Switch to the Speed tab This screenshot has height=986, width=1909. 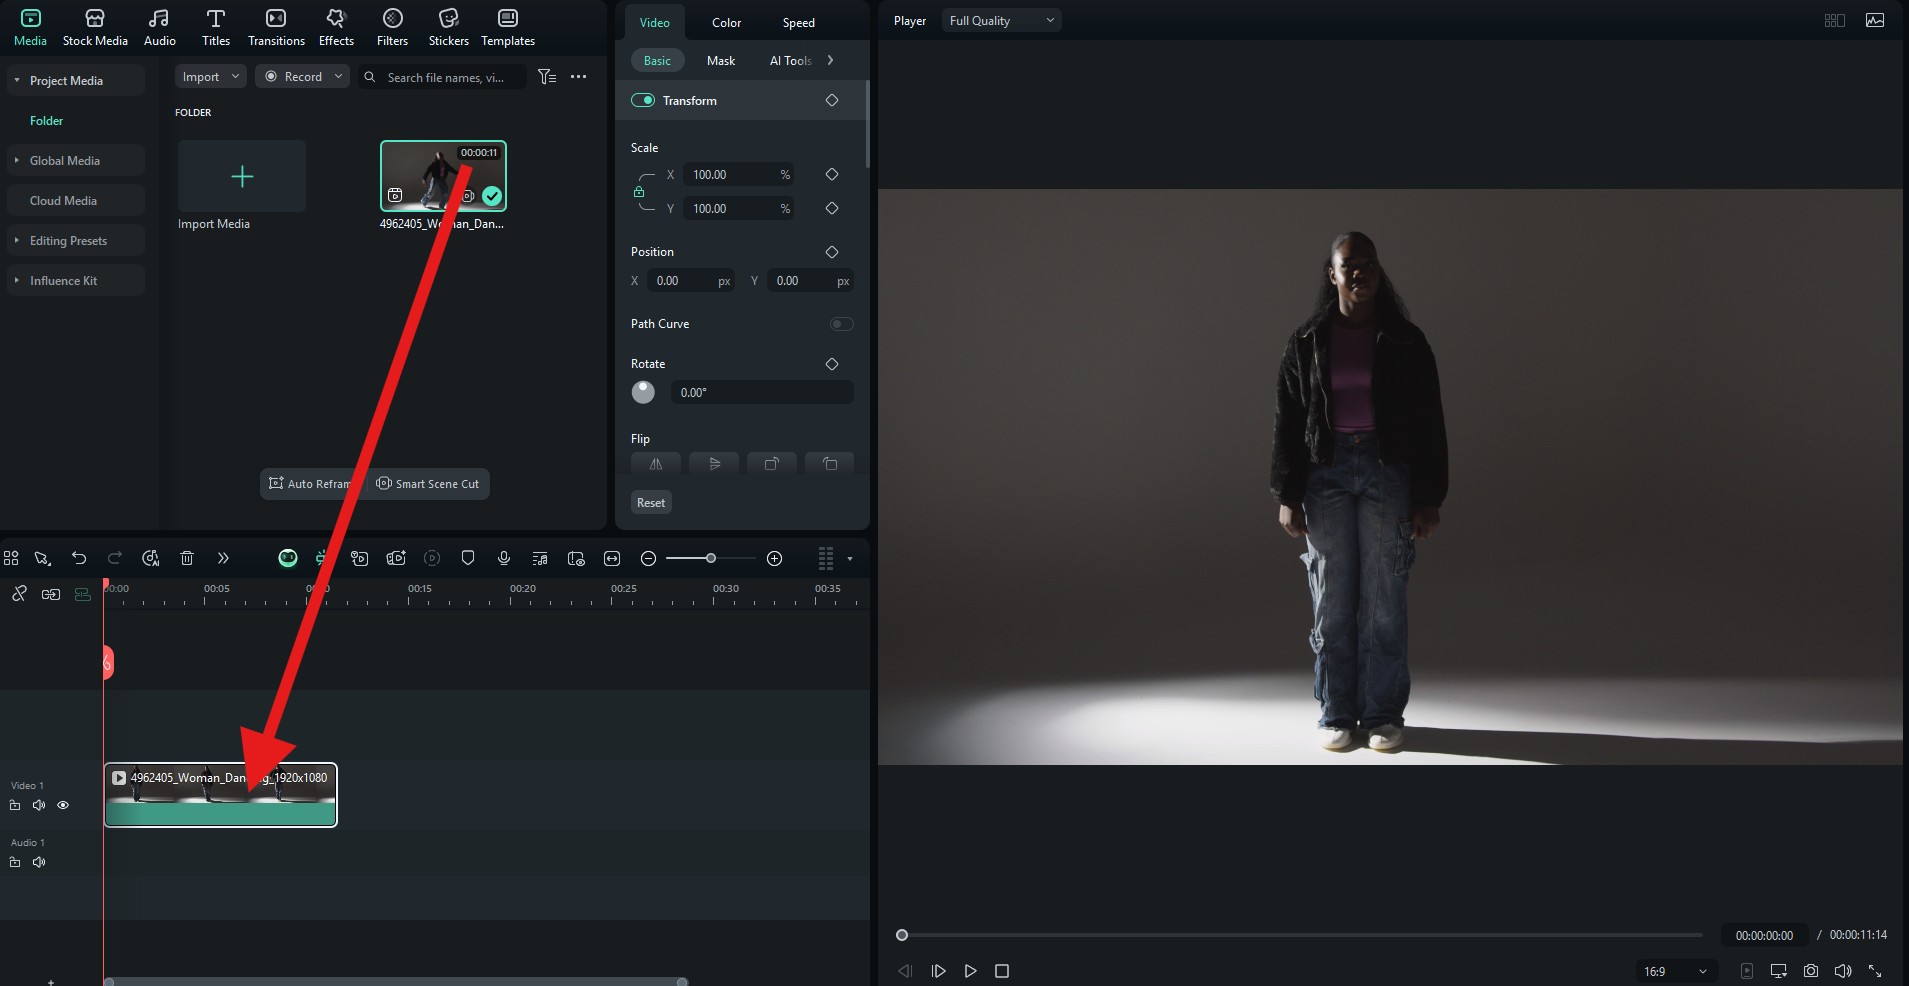798,22
